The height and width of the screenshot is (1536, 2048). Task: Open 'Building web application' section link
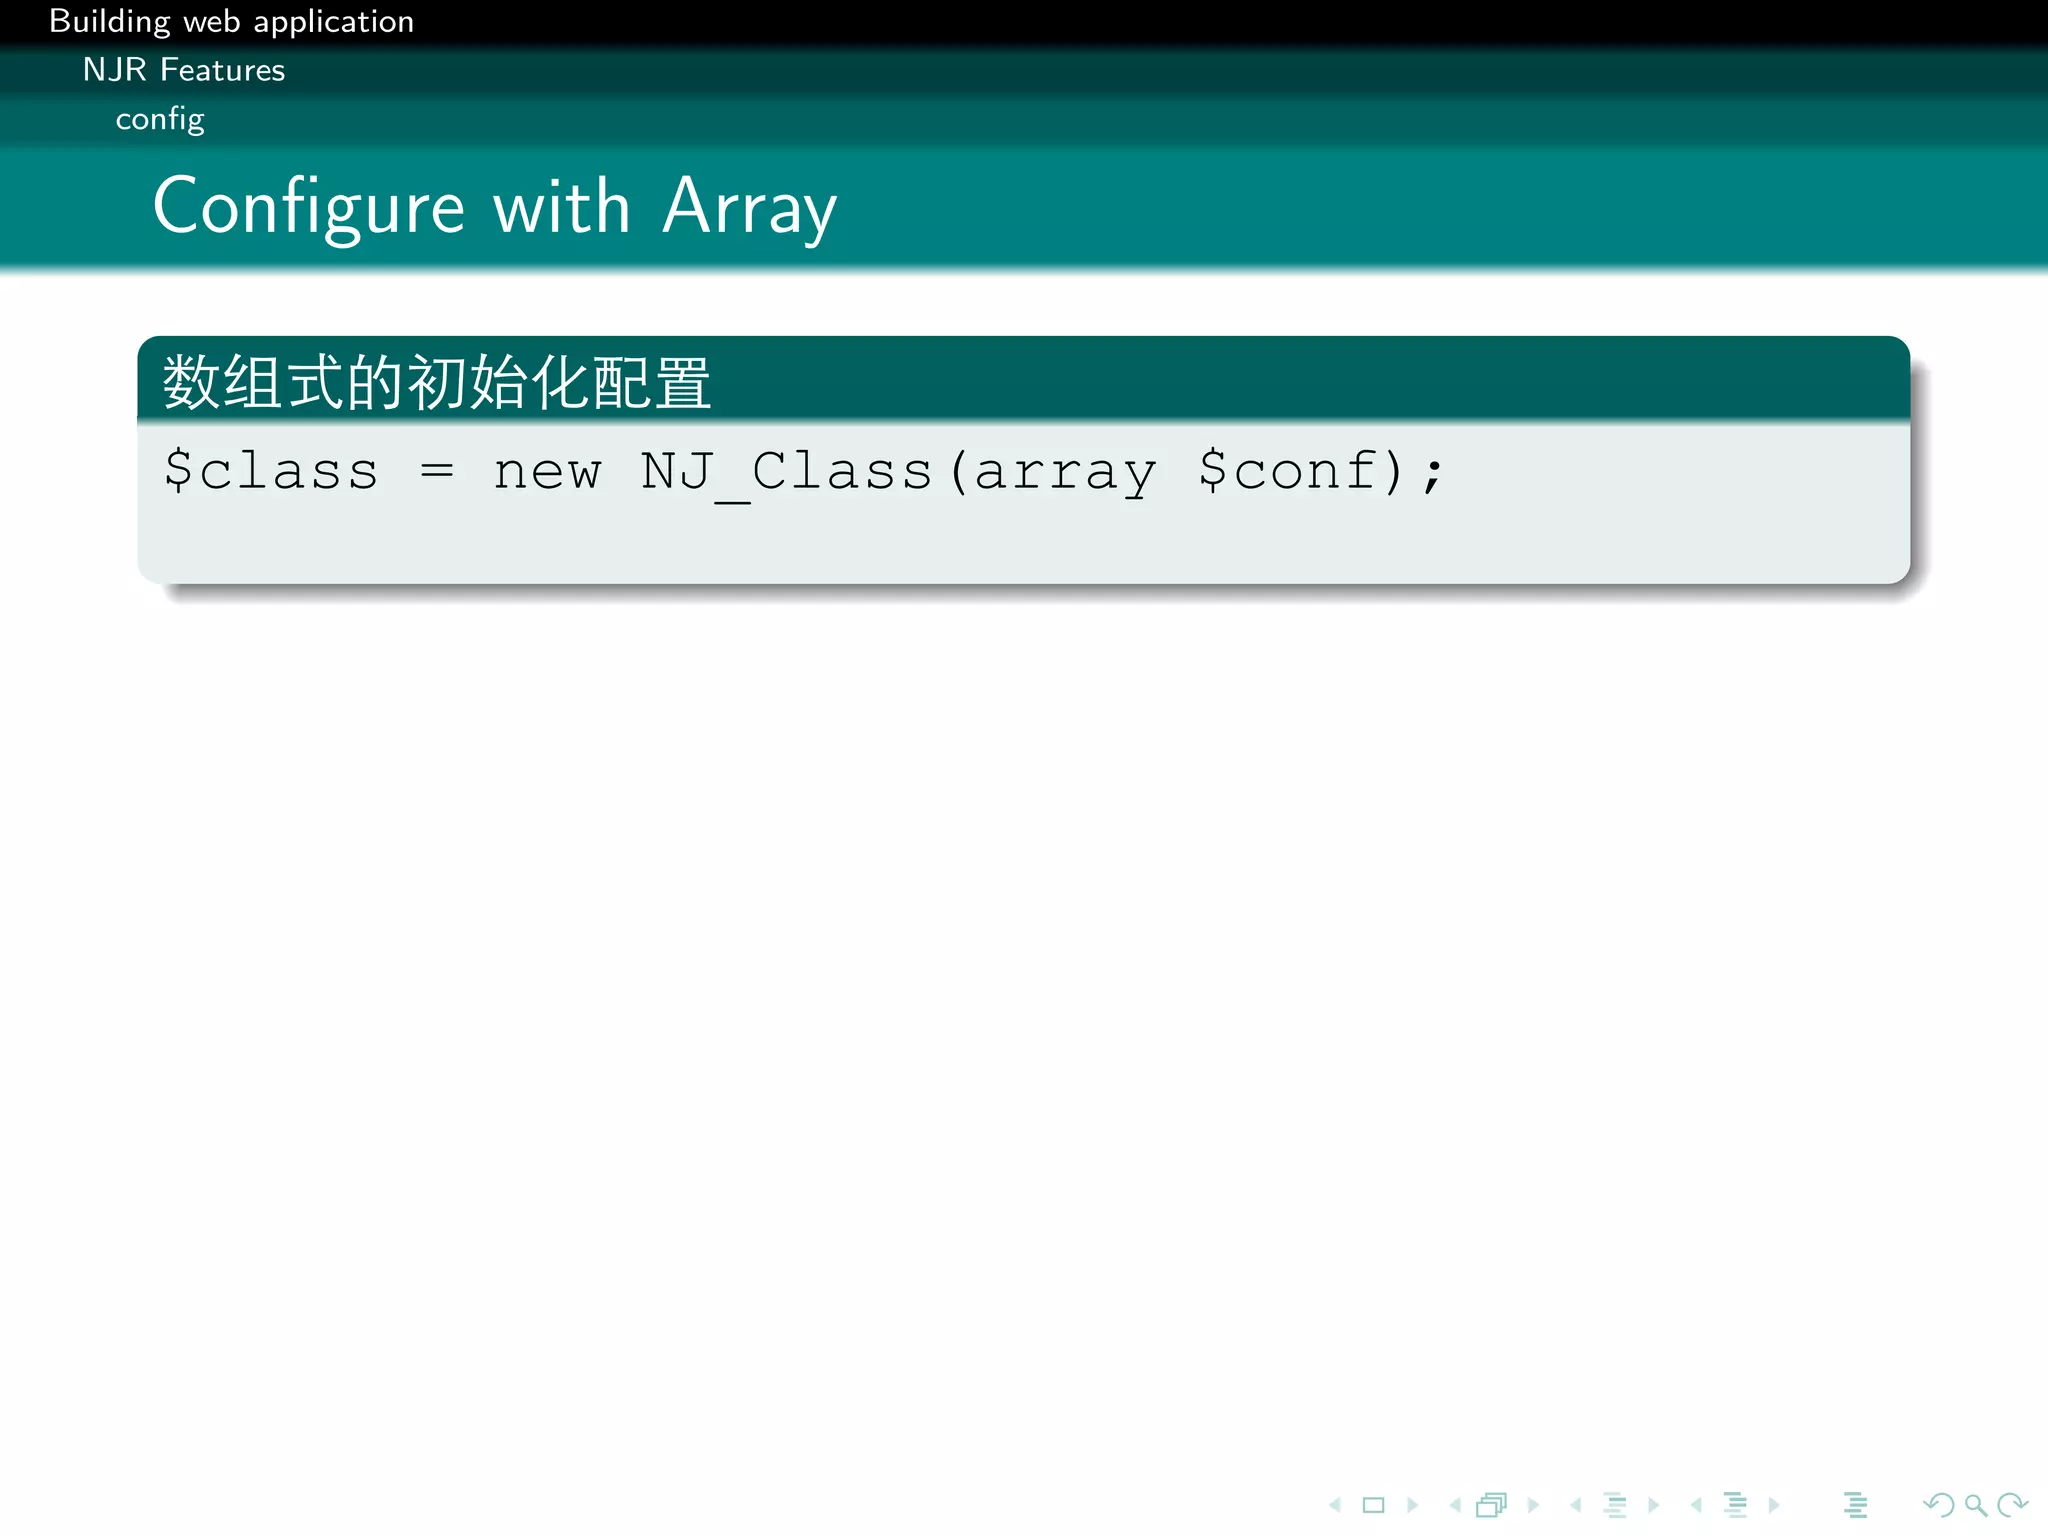[x=231, y=22]
